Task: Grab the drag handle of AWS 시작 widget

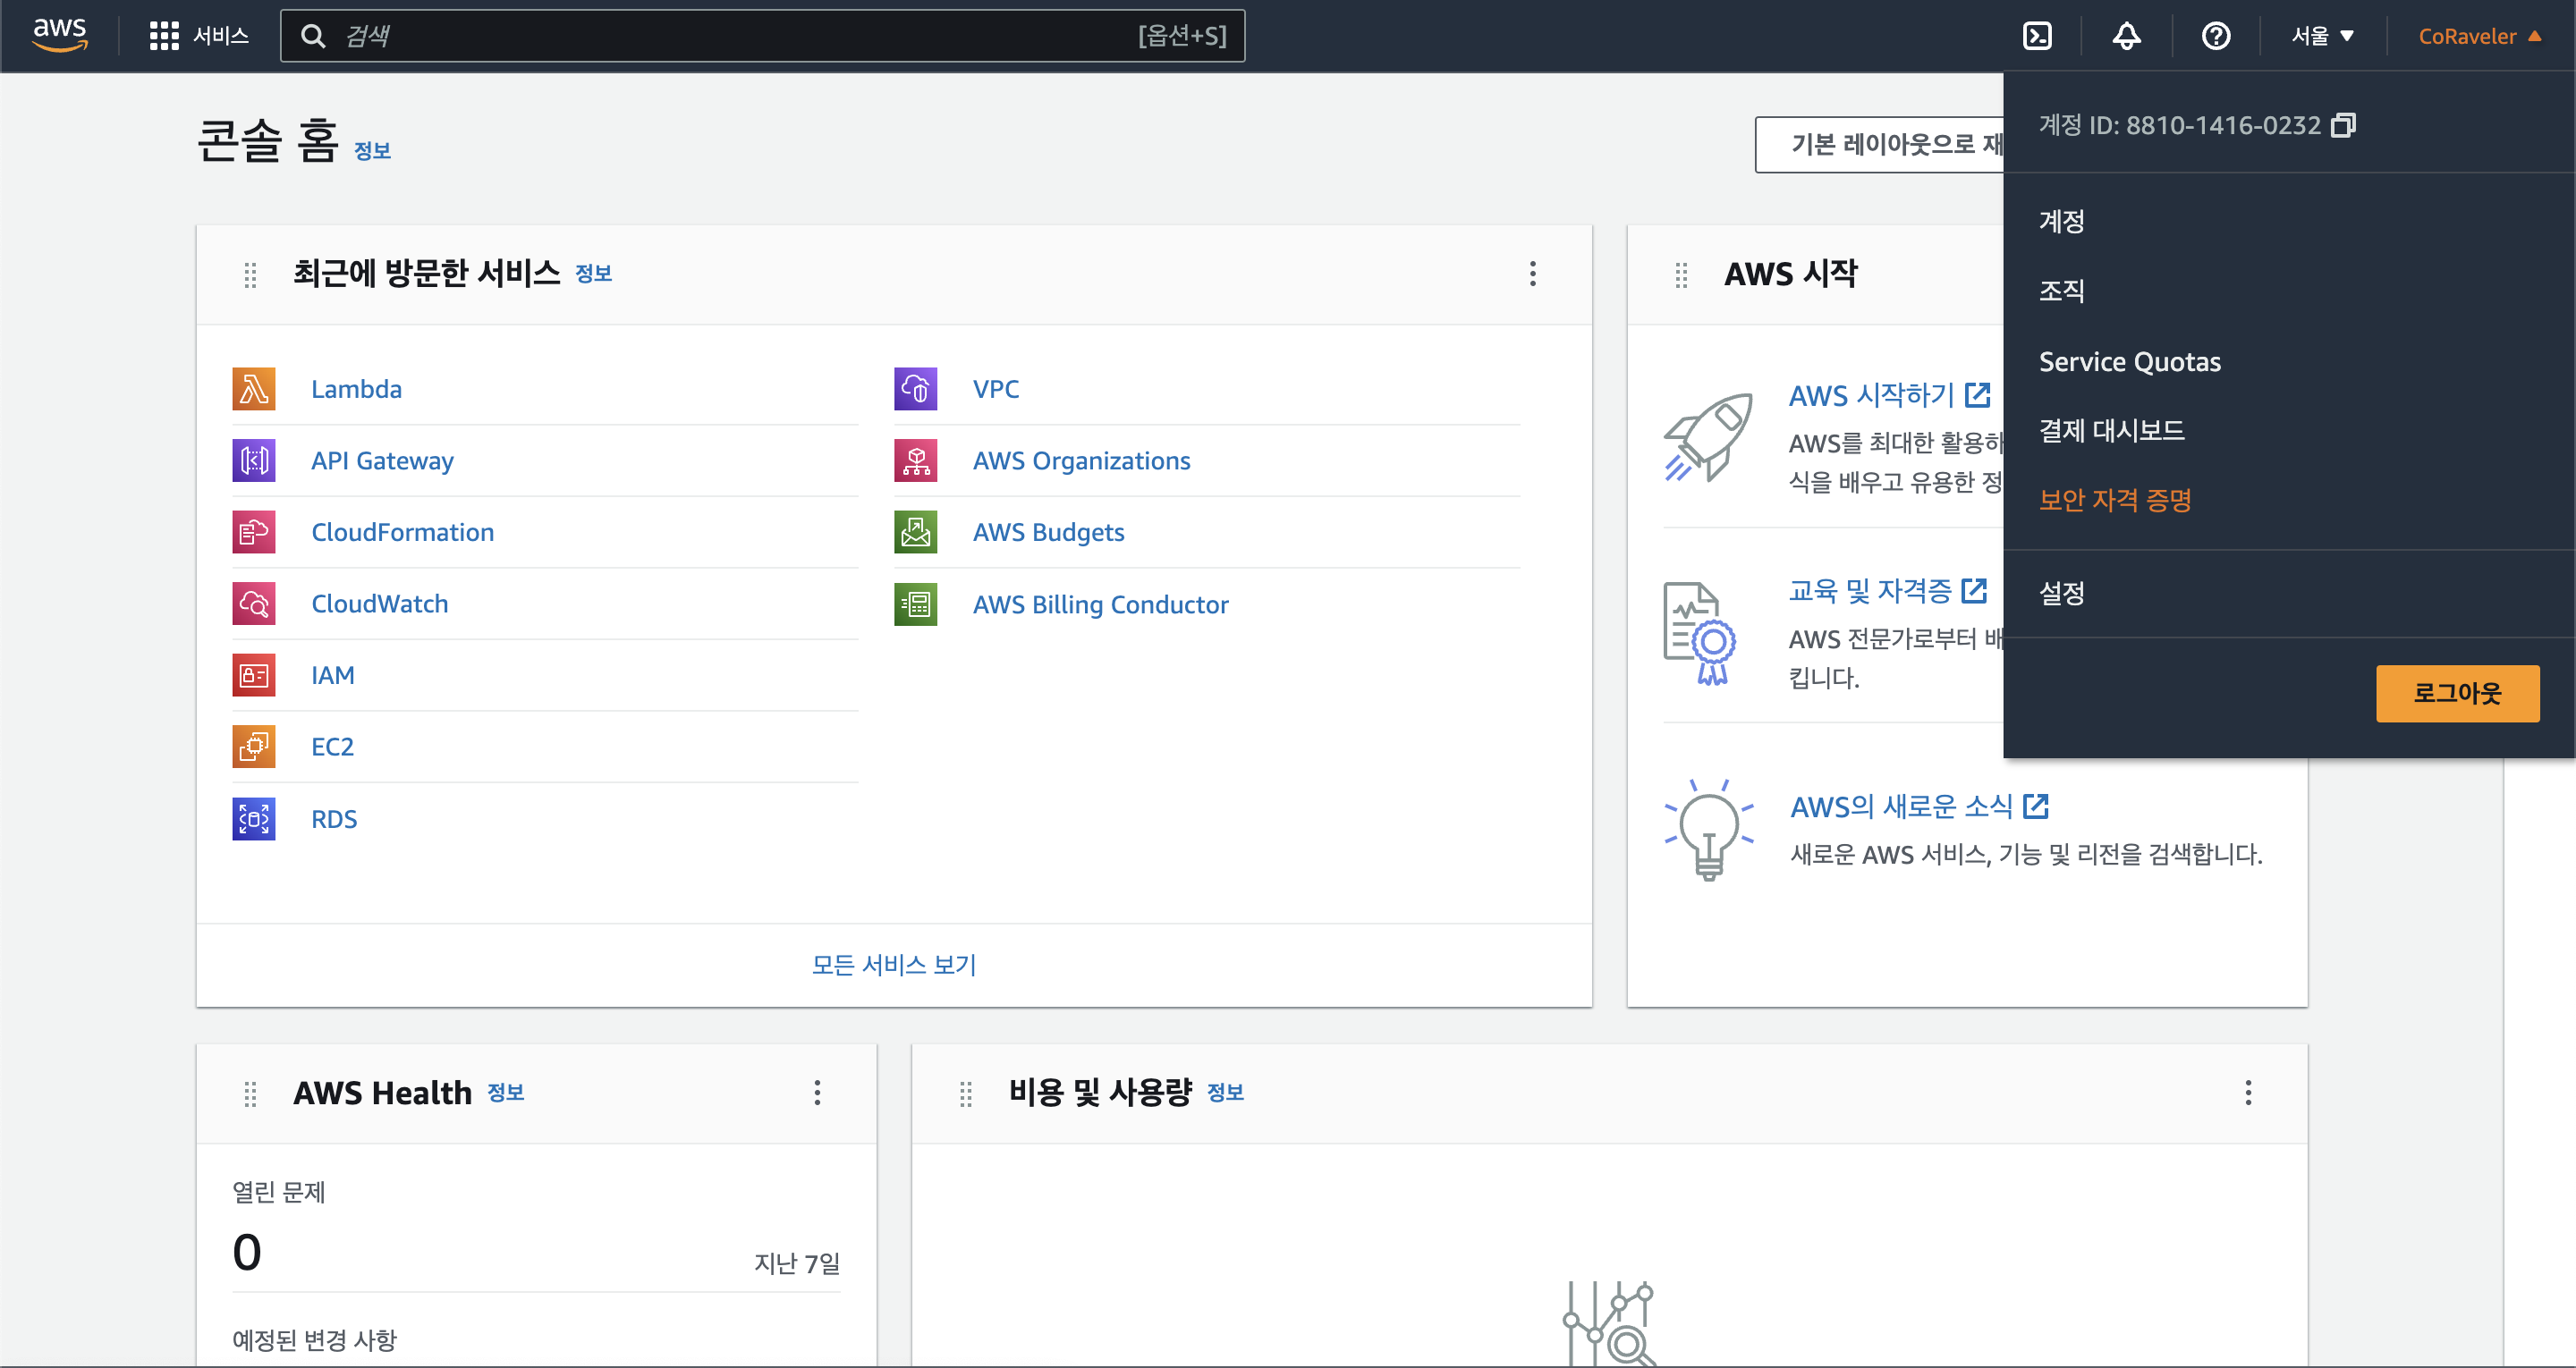Action: [x=1681, y=275]
